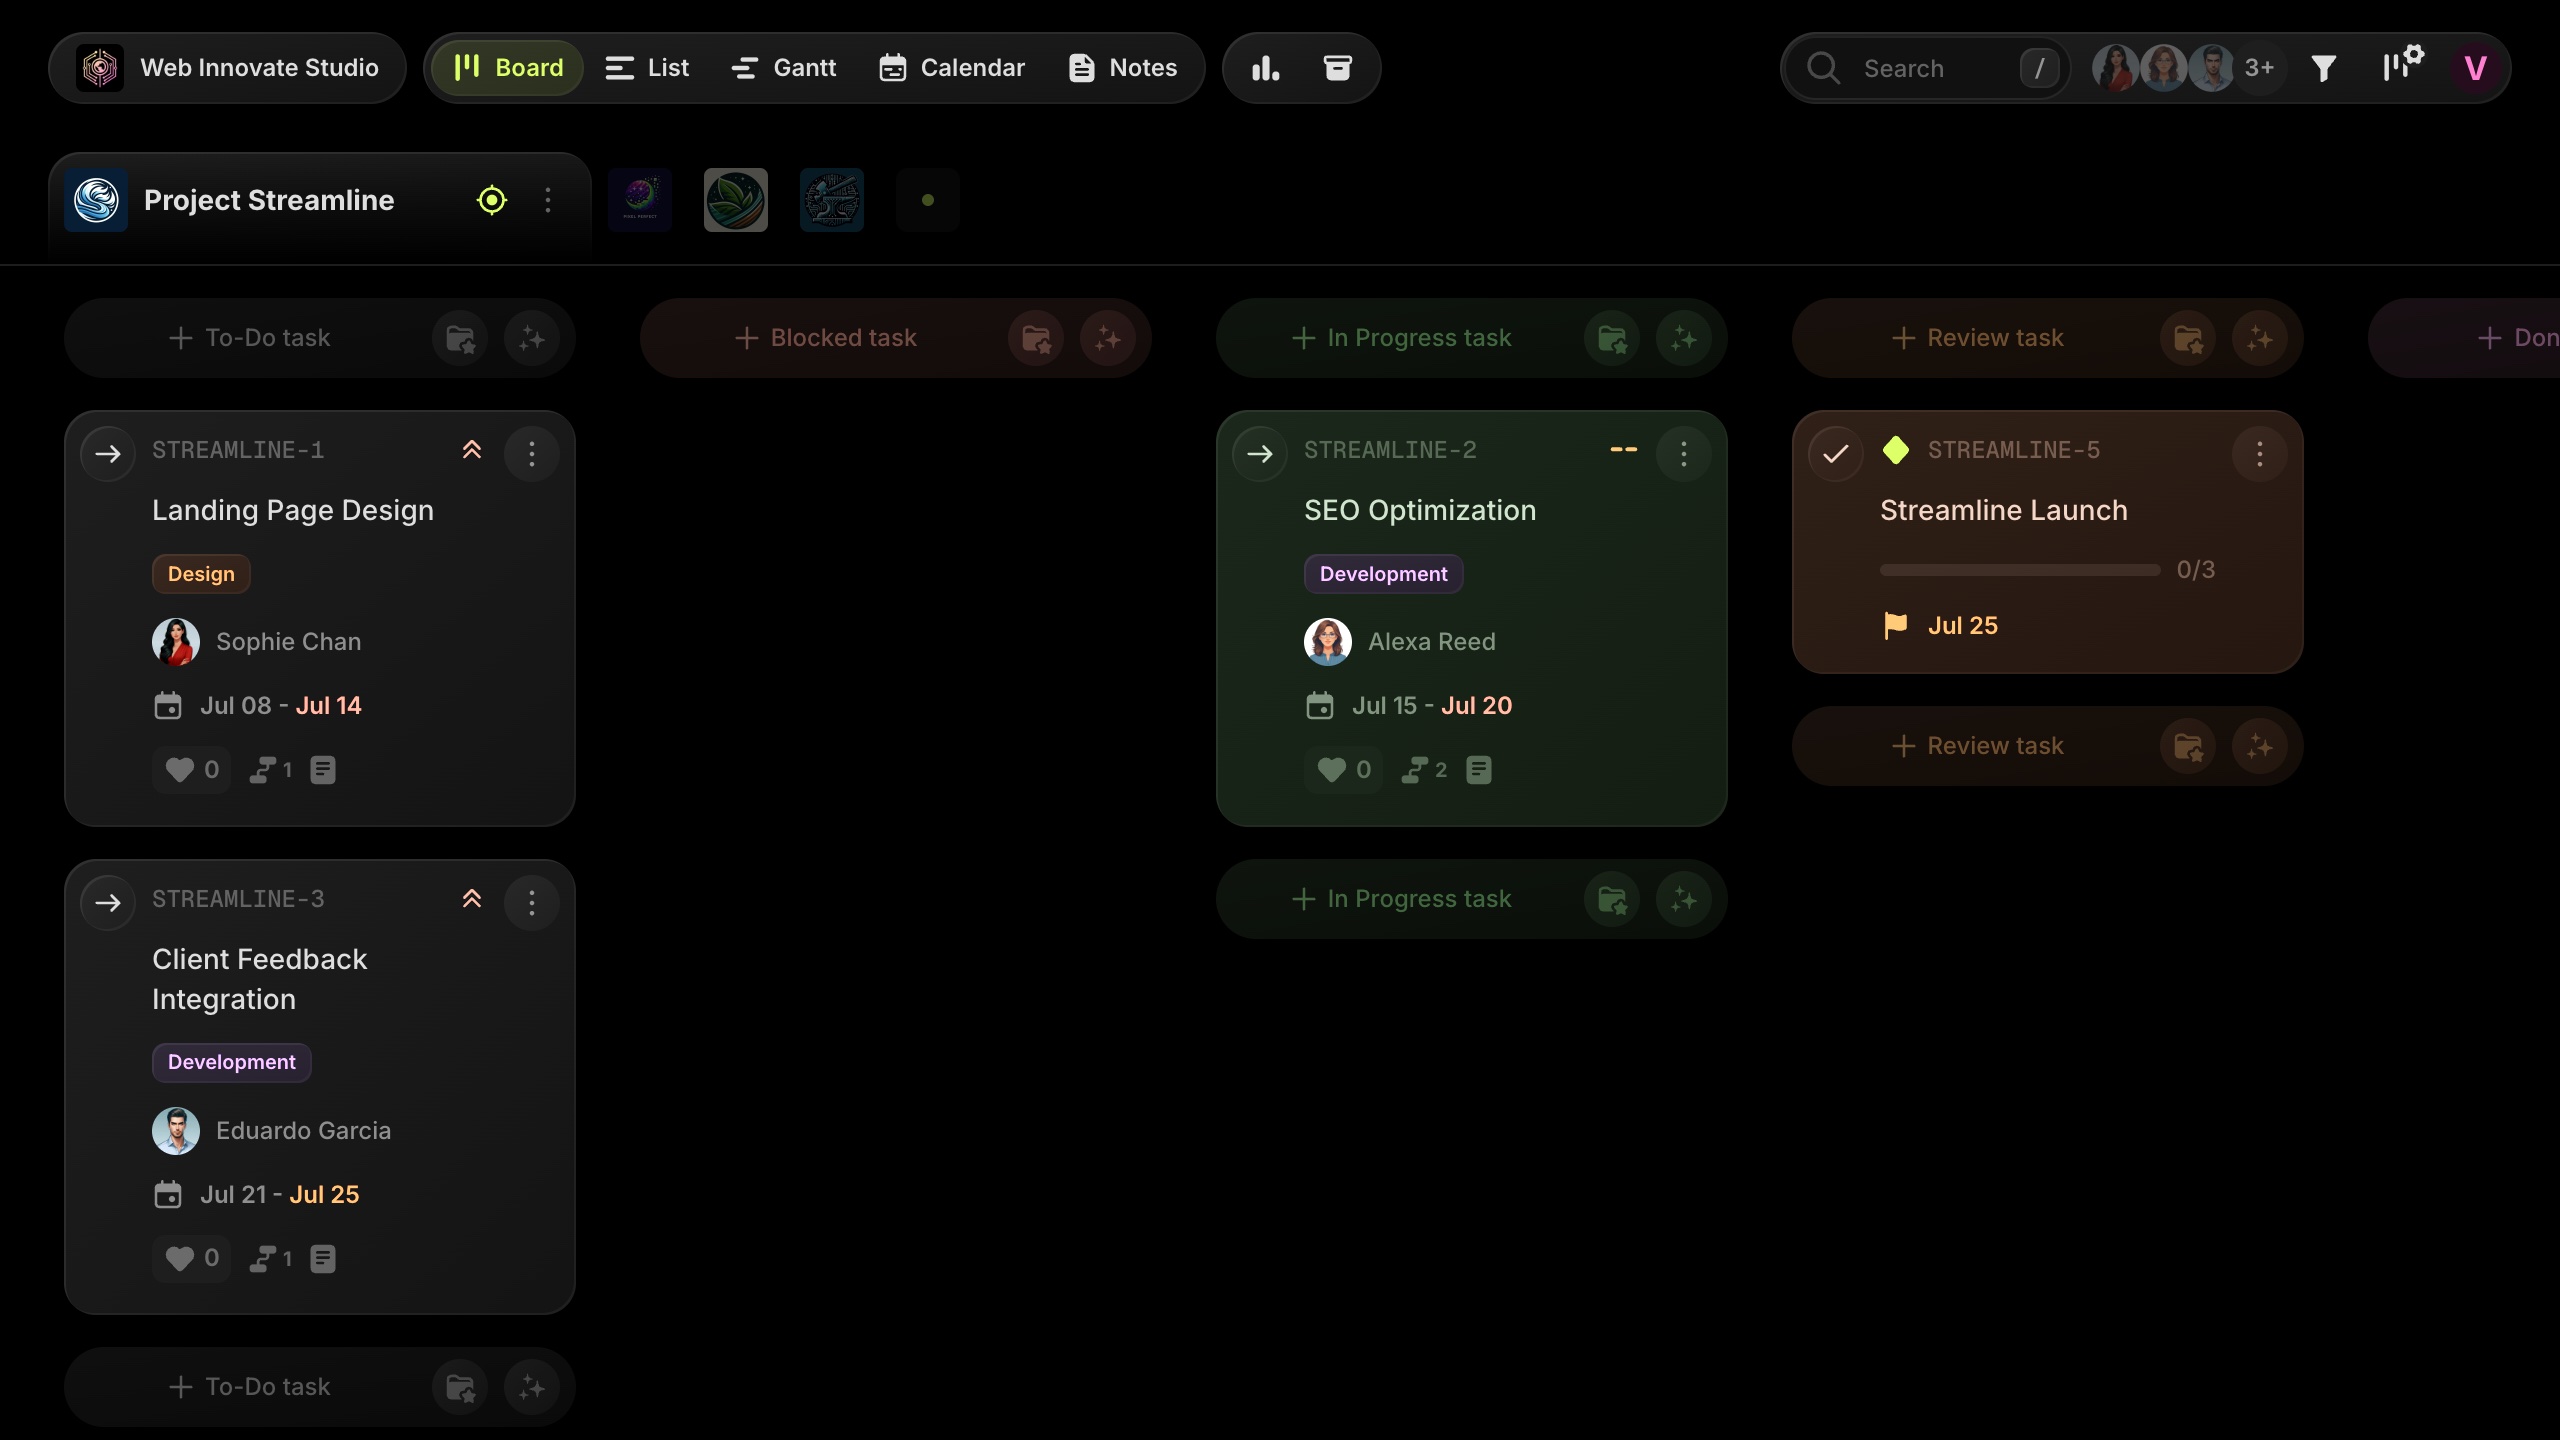Click top Review template folder icon
2560x1440 pixels.
(x=2188, y=339)
